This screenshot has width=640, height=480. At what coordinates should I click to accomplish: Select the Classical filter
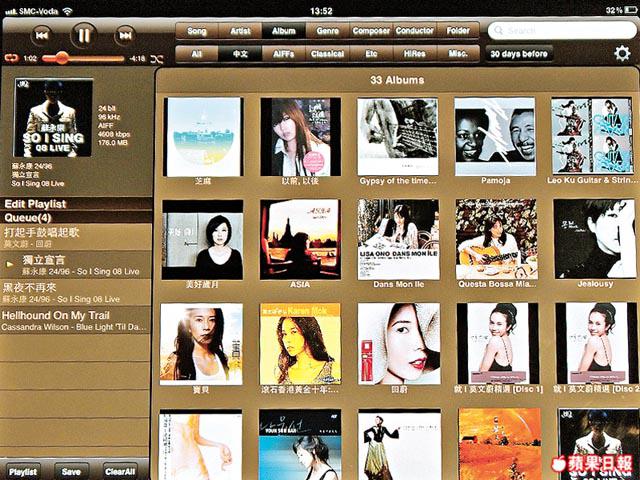click(x=327, y=54)
